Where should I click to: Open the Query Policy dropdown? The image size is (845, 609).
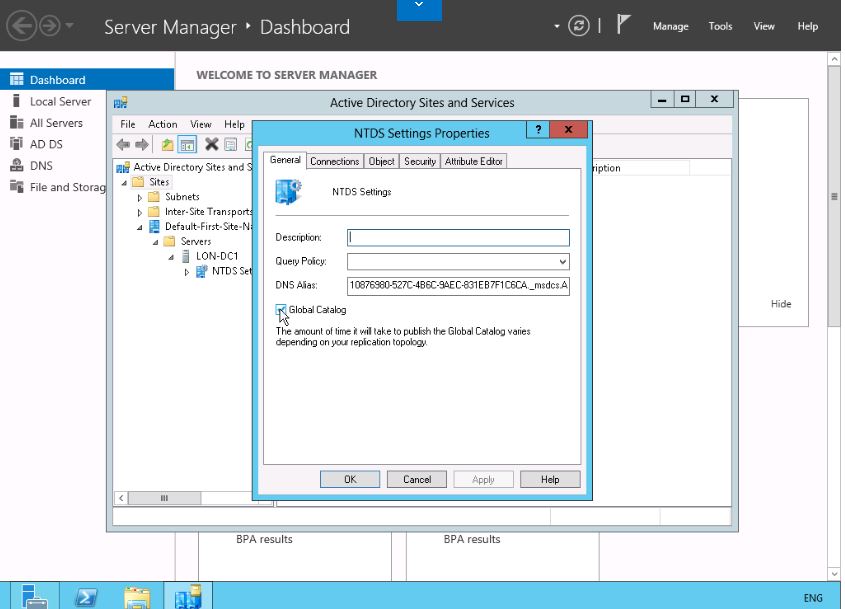[x=563, y=262]
